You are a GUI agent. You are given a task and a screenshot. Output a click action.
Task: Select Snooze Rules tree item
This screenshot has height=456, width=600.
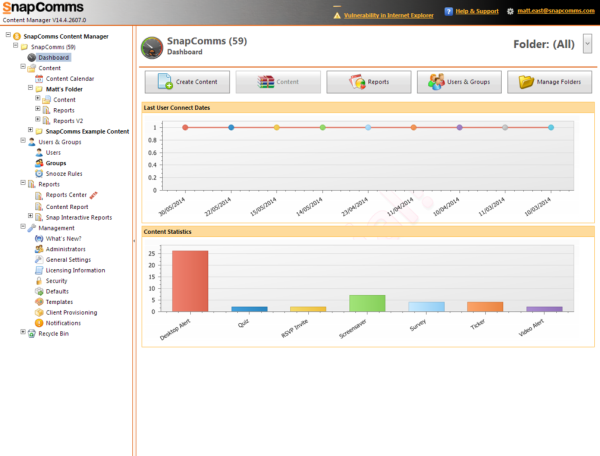tap(64, 174)
